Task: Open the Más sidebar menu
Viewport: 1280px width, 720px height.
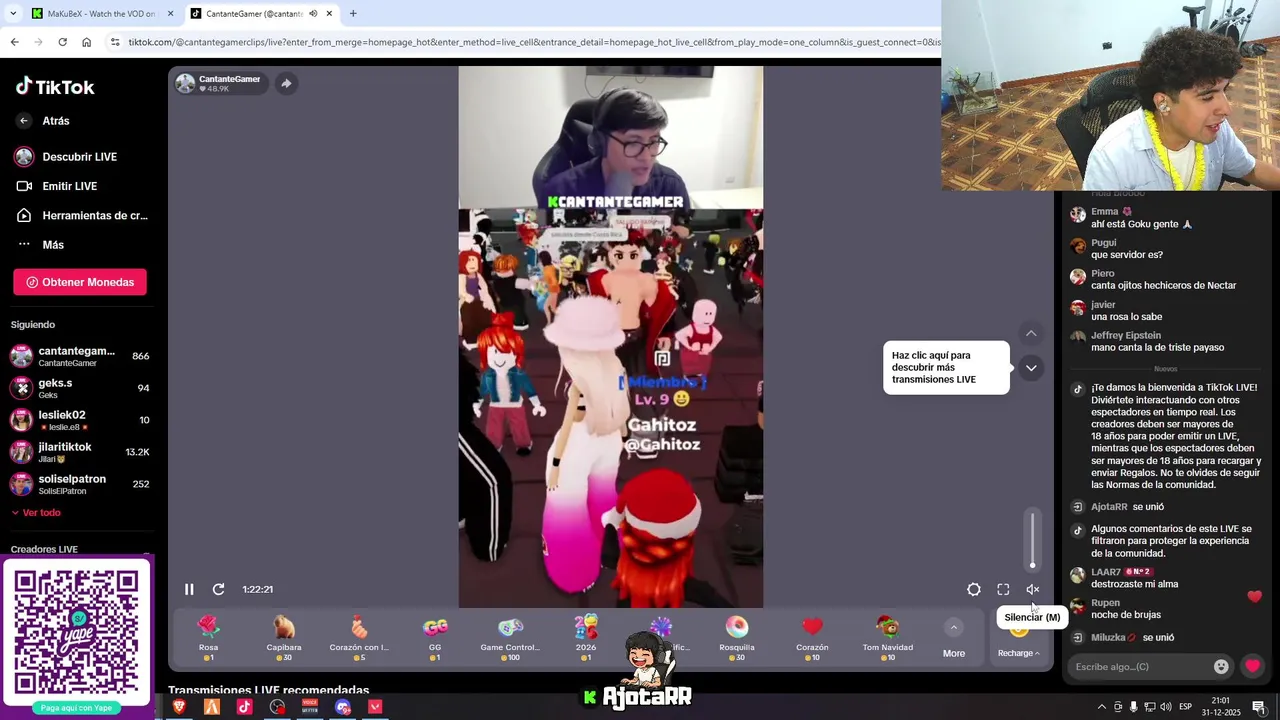Action: click(x=40, y=245)
